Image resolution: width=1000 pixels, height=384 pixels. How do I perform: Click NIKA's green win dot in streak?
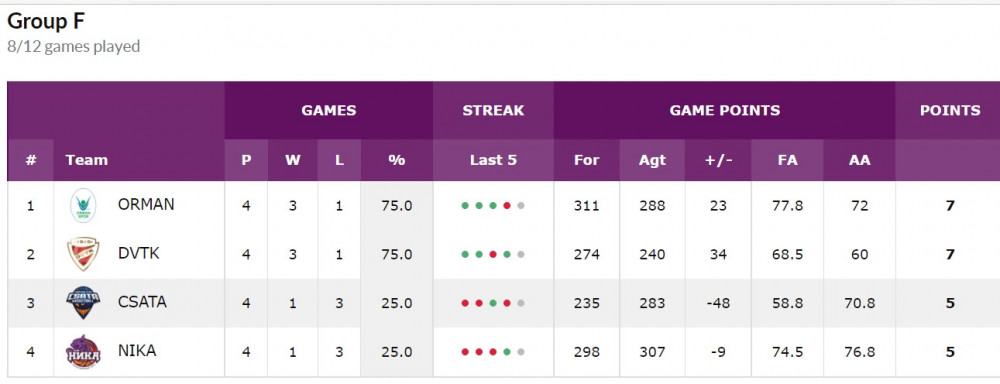507,352
